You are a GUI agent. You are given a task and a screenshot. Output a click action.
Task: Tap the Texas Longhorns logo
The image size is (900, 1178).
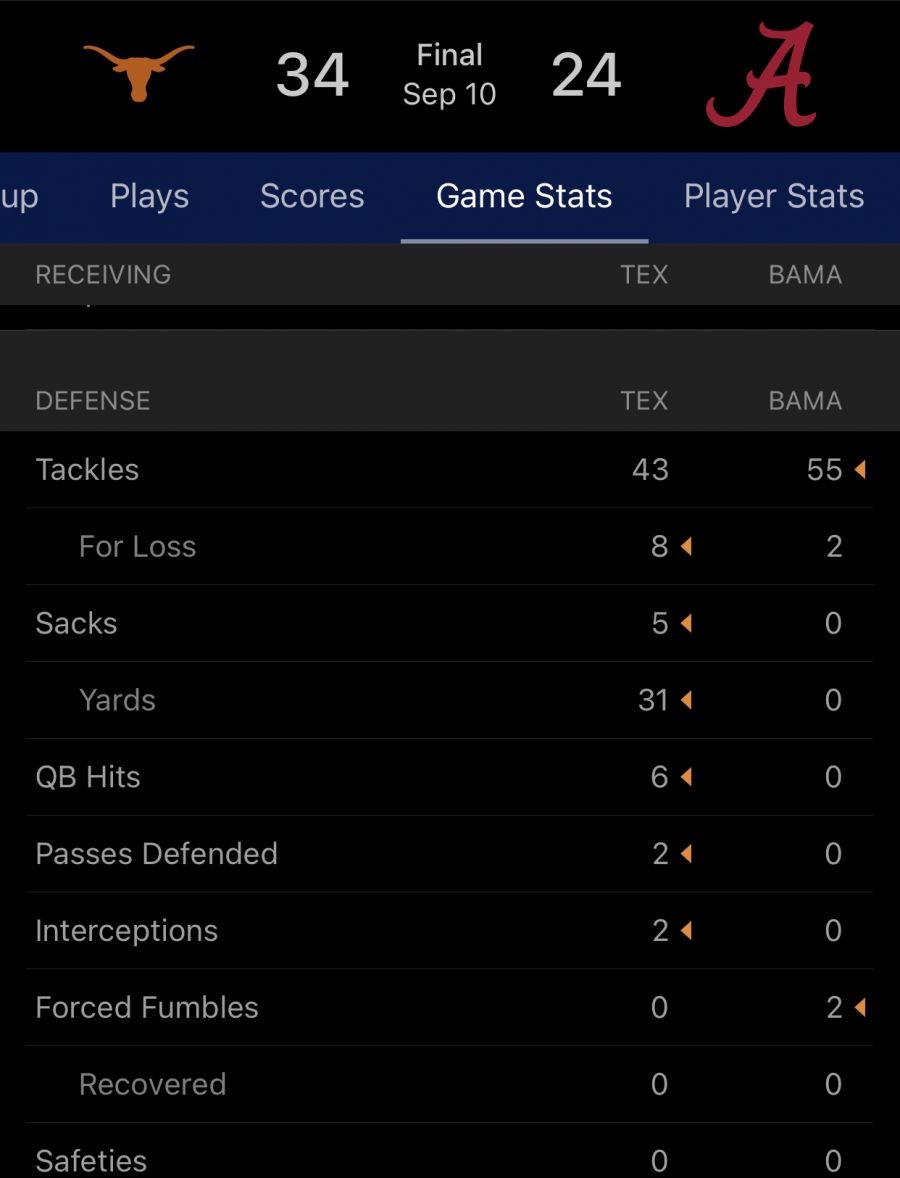(x=138, y=73)
